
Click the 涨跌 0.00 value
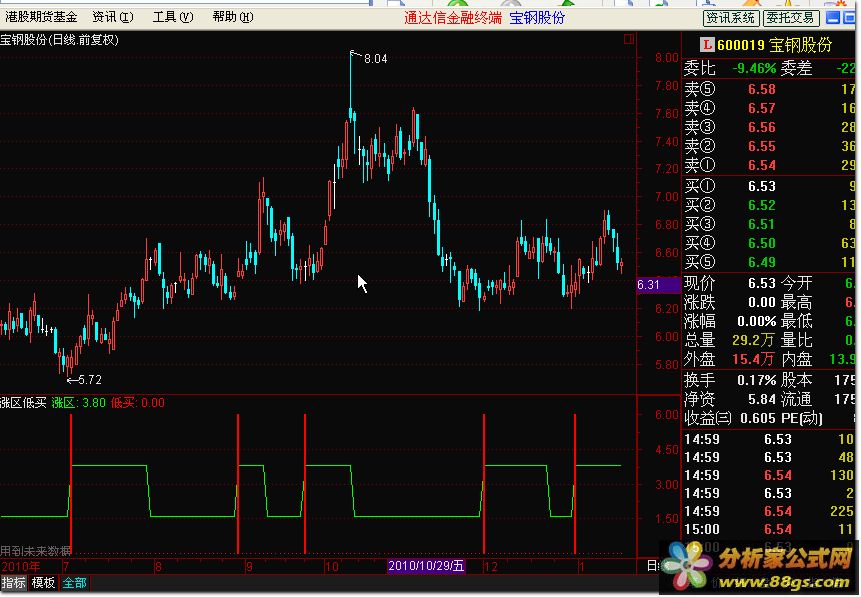pos(762,303)
